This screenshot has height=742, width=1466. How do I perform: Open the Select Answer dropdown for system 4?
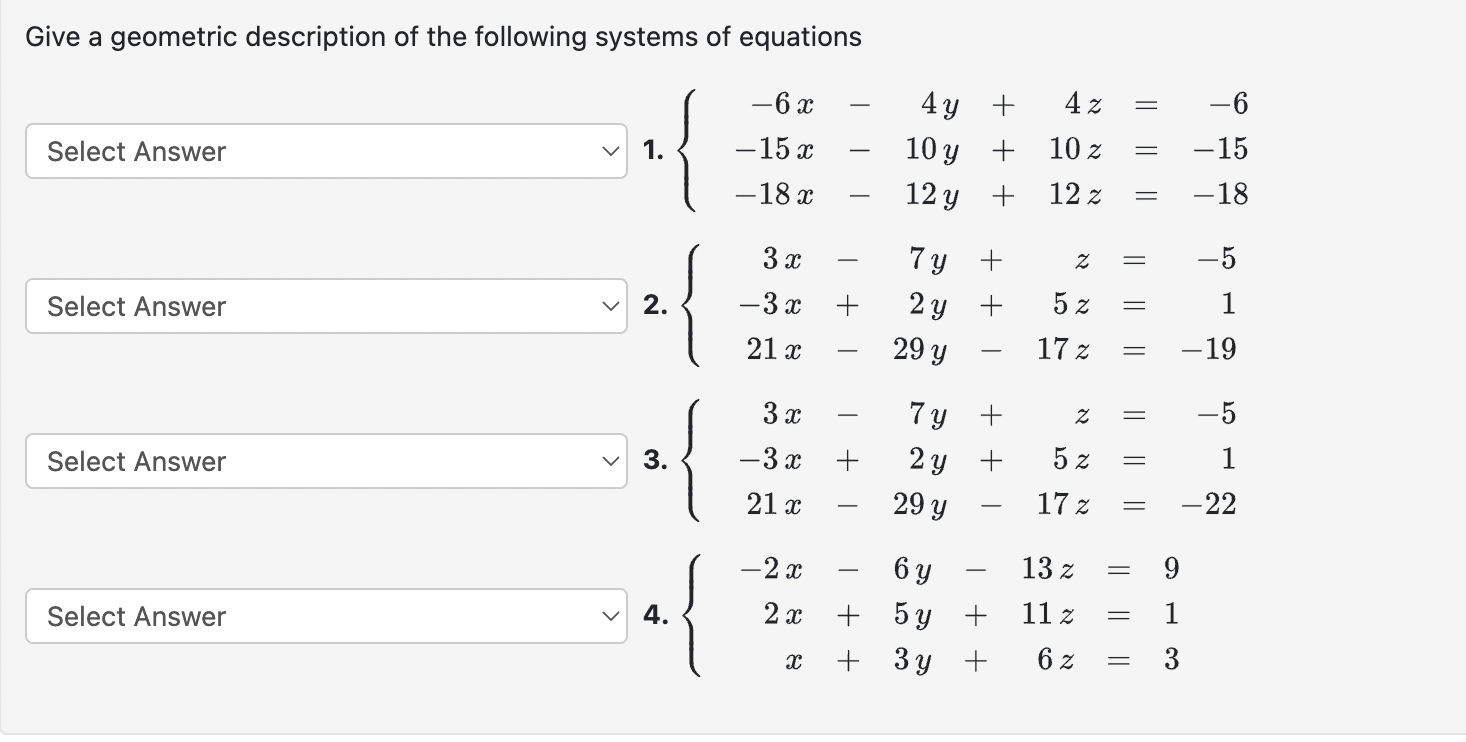(325, 616)
